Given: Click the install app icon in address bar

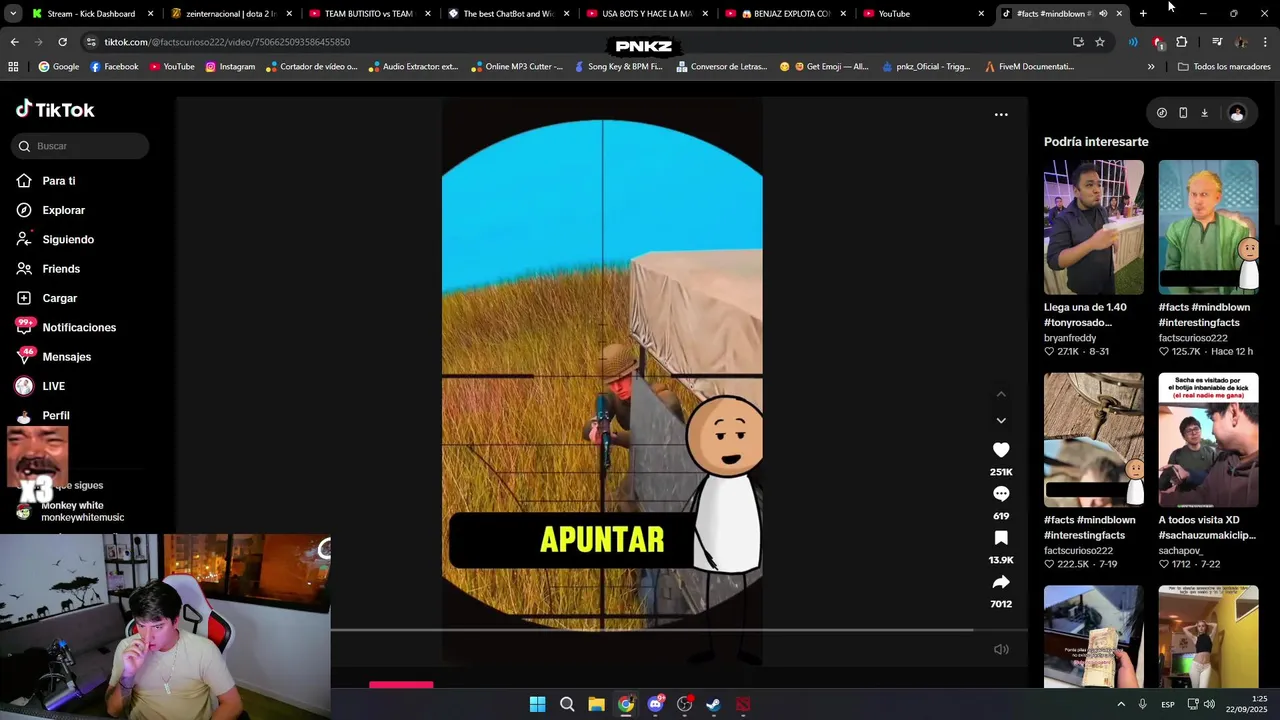Looking at the screenshot, I should coord(1078,42).
